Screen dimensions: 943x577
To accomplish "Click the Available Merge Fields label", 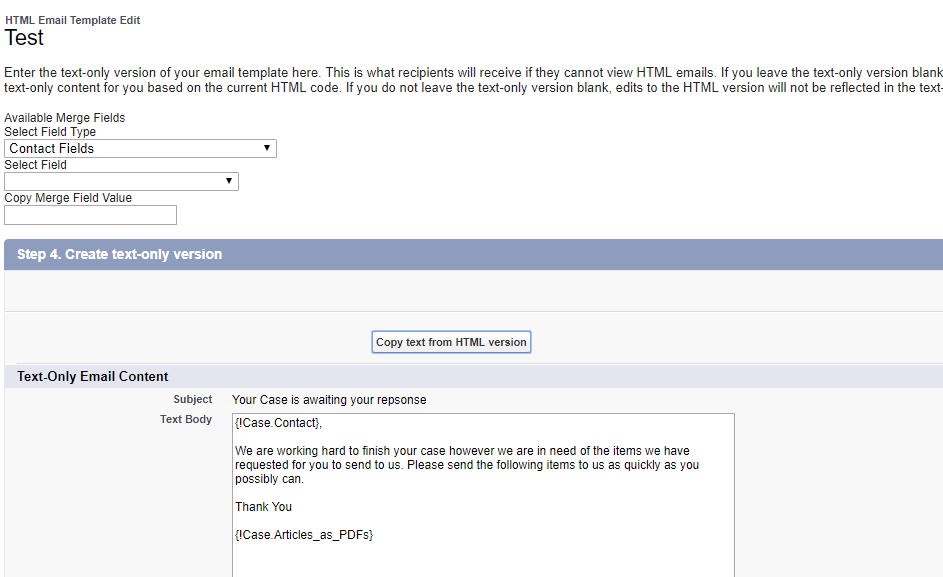I will tap(64, 117).
